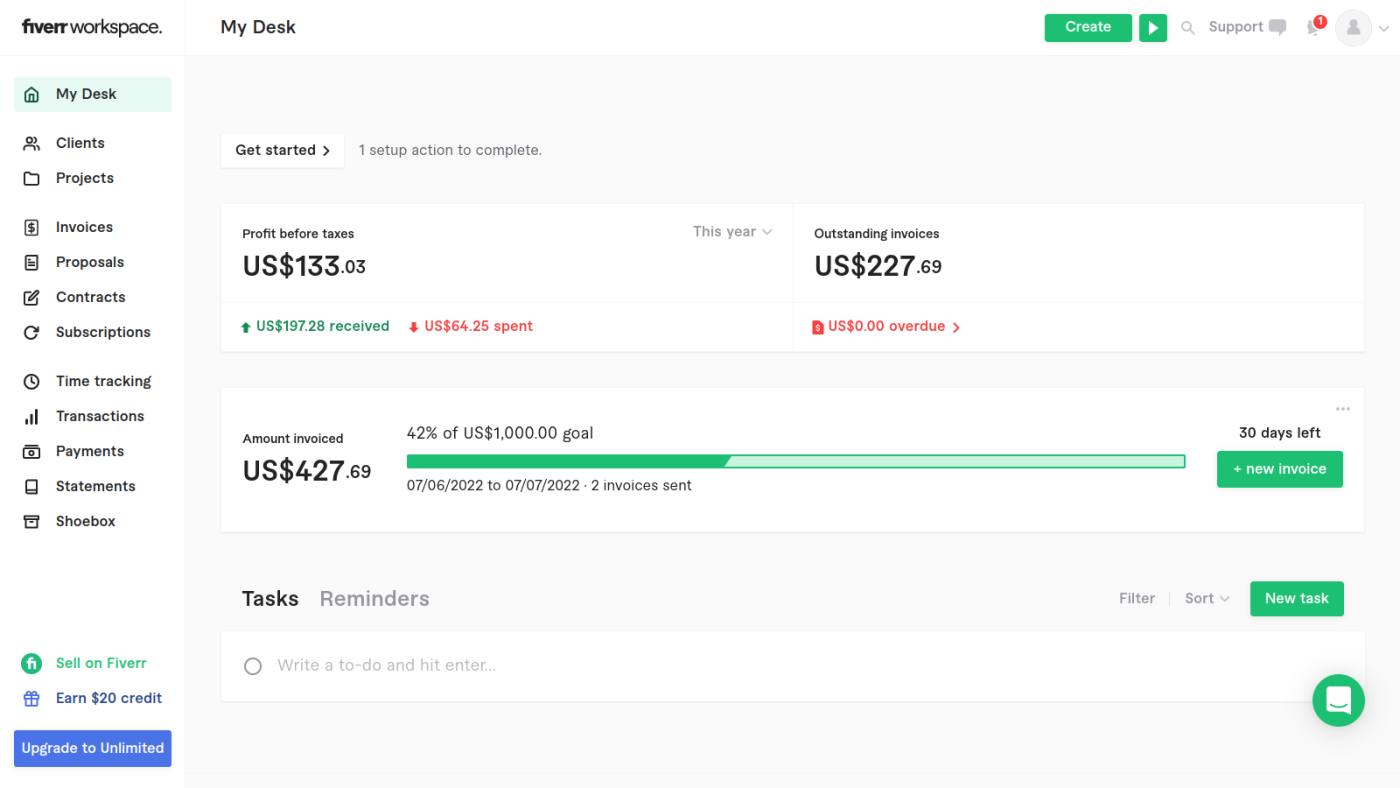This screenshot has width=1400, height=788.
Task: Open search using the magnifier icon
Action: tap(1188, 28)
